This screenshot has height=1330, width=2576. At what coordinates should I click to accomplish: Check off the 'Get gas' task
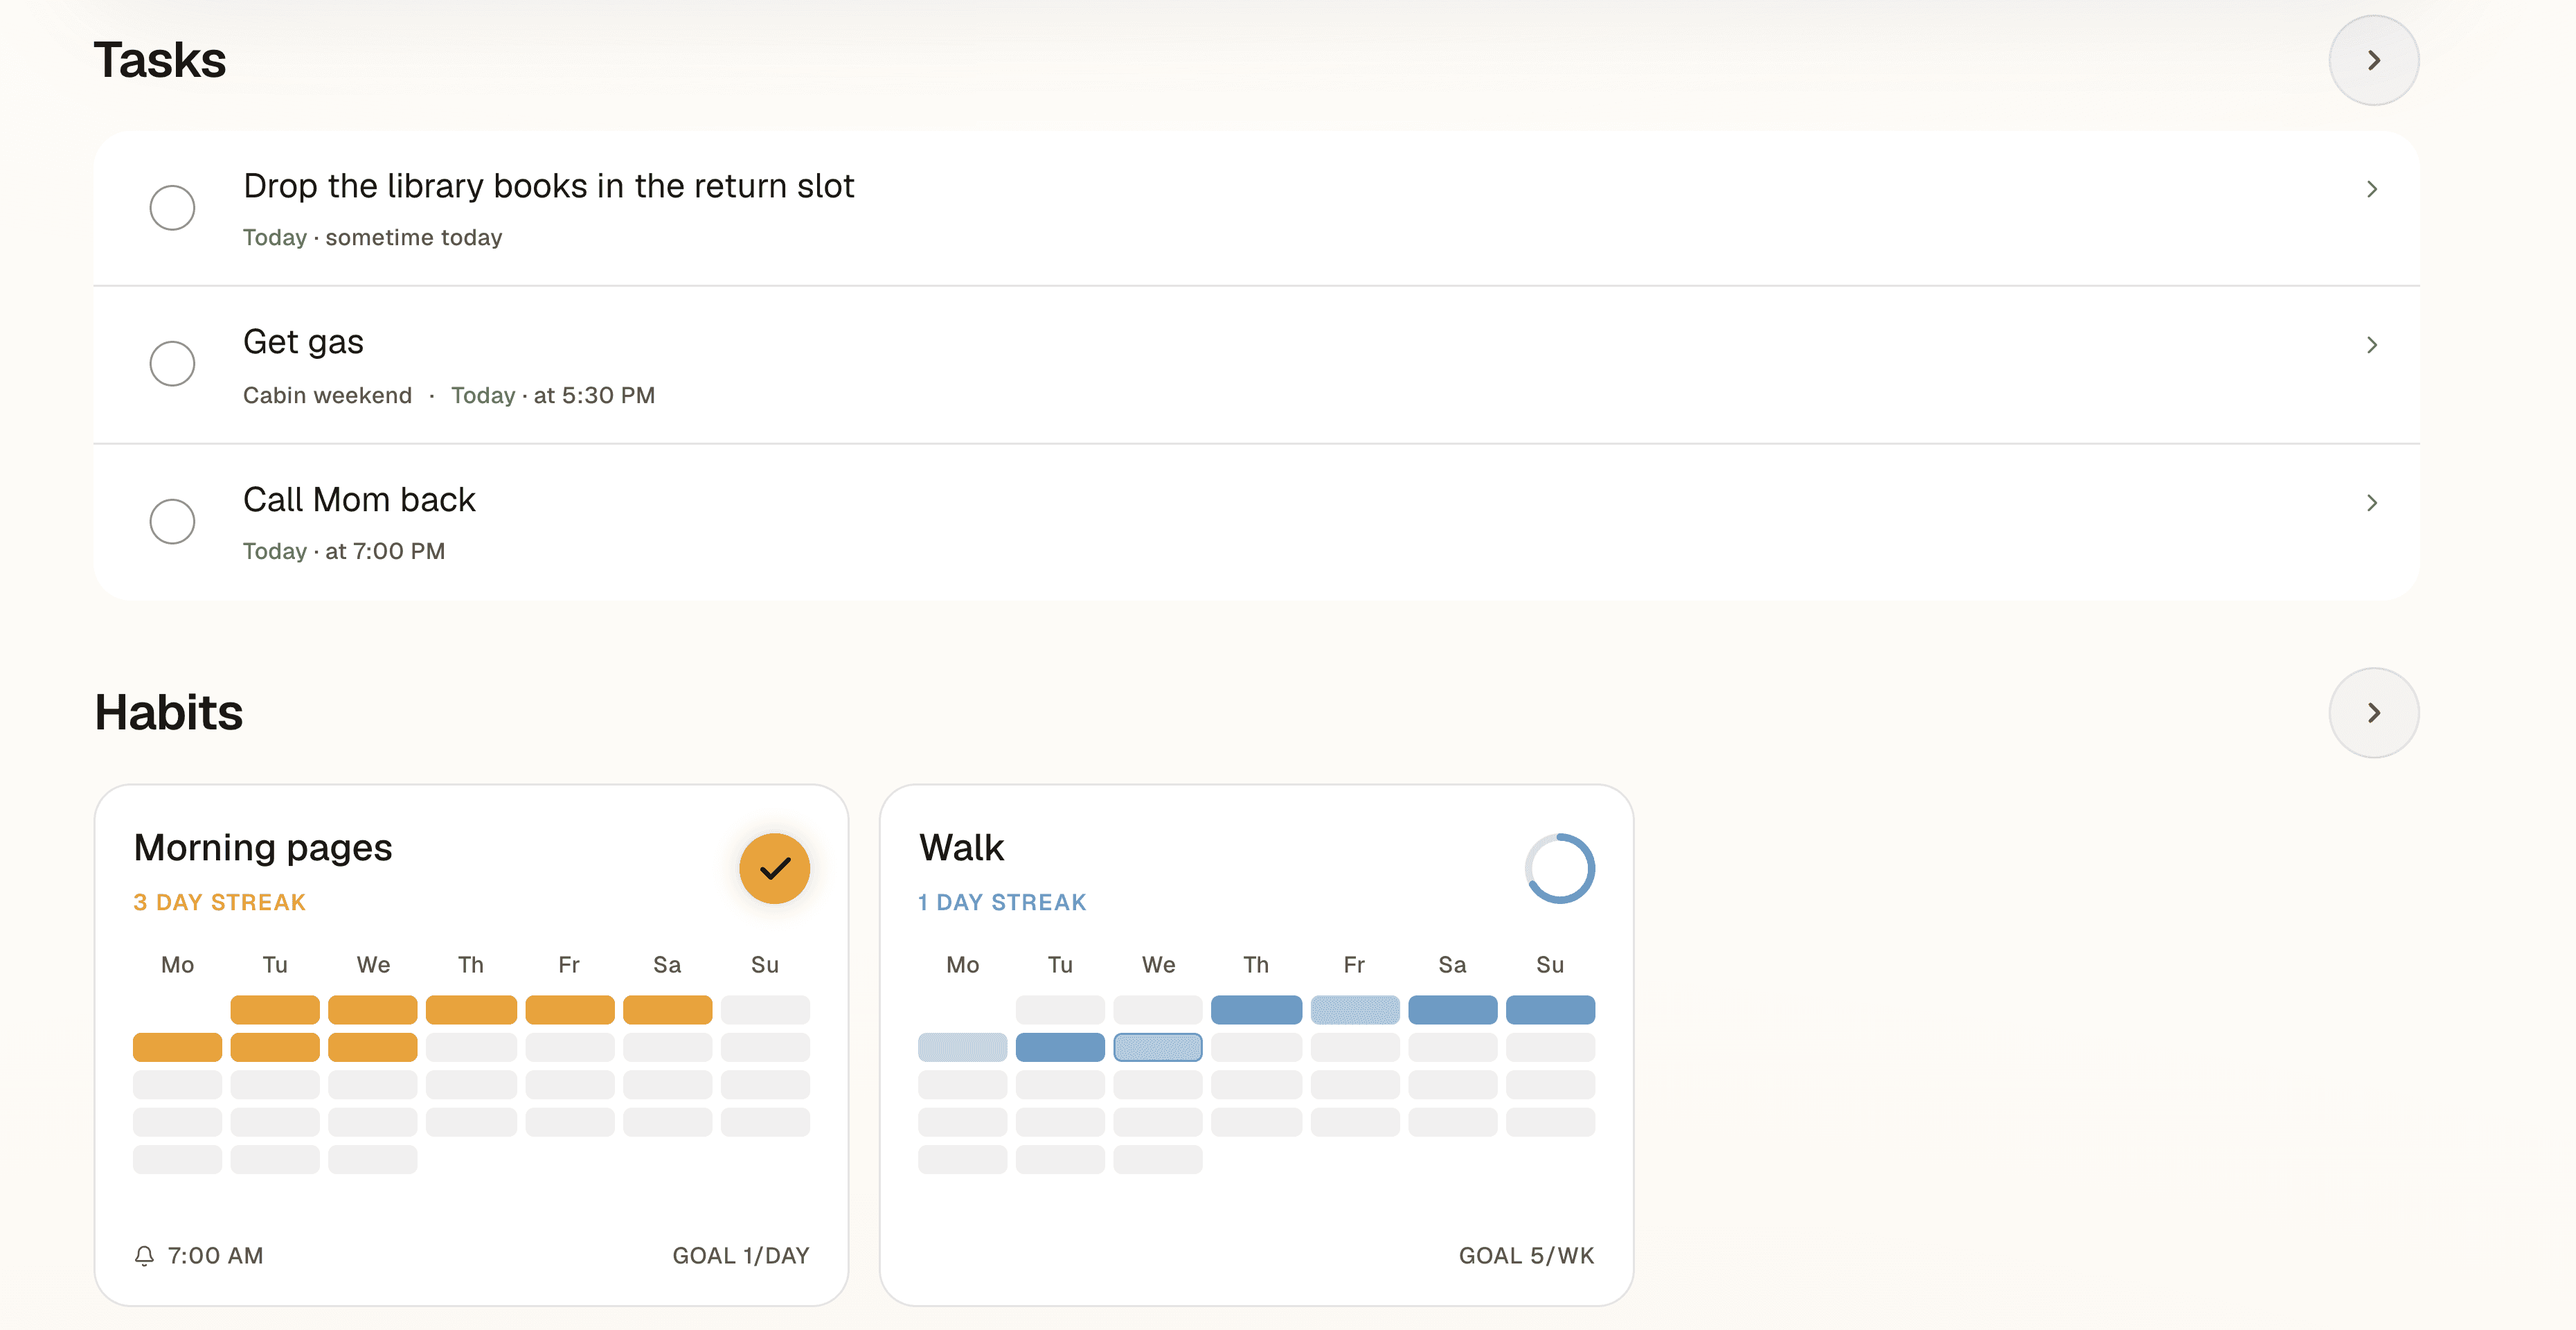(172, 364)
